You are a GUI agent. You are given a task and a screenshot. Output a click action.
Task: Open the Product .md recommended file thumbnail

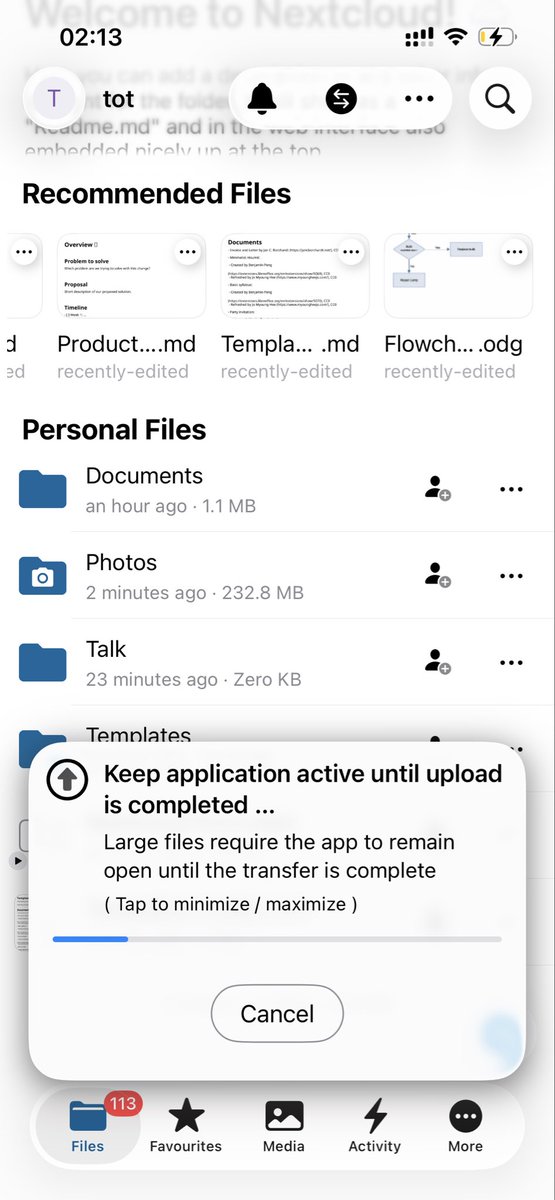pos(132,276)
